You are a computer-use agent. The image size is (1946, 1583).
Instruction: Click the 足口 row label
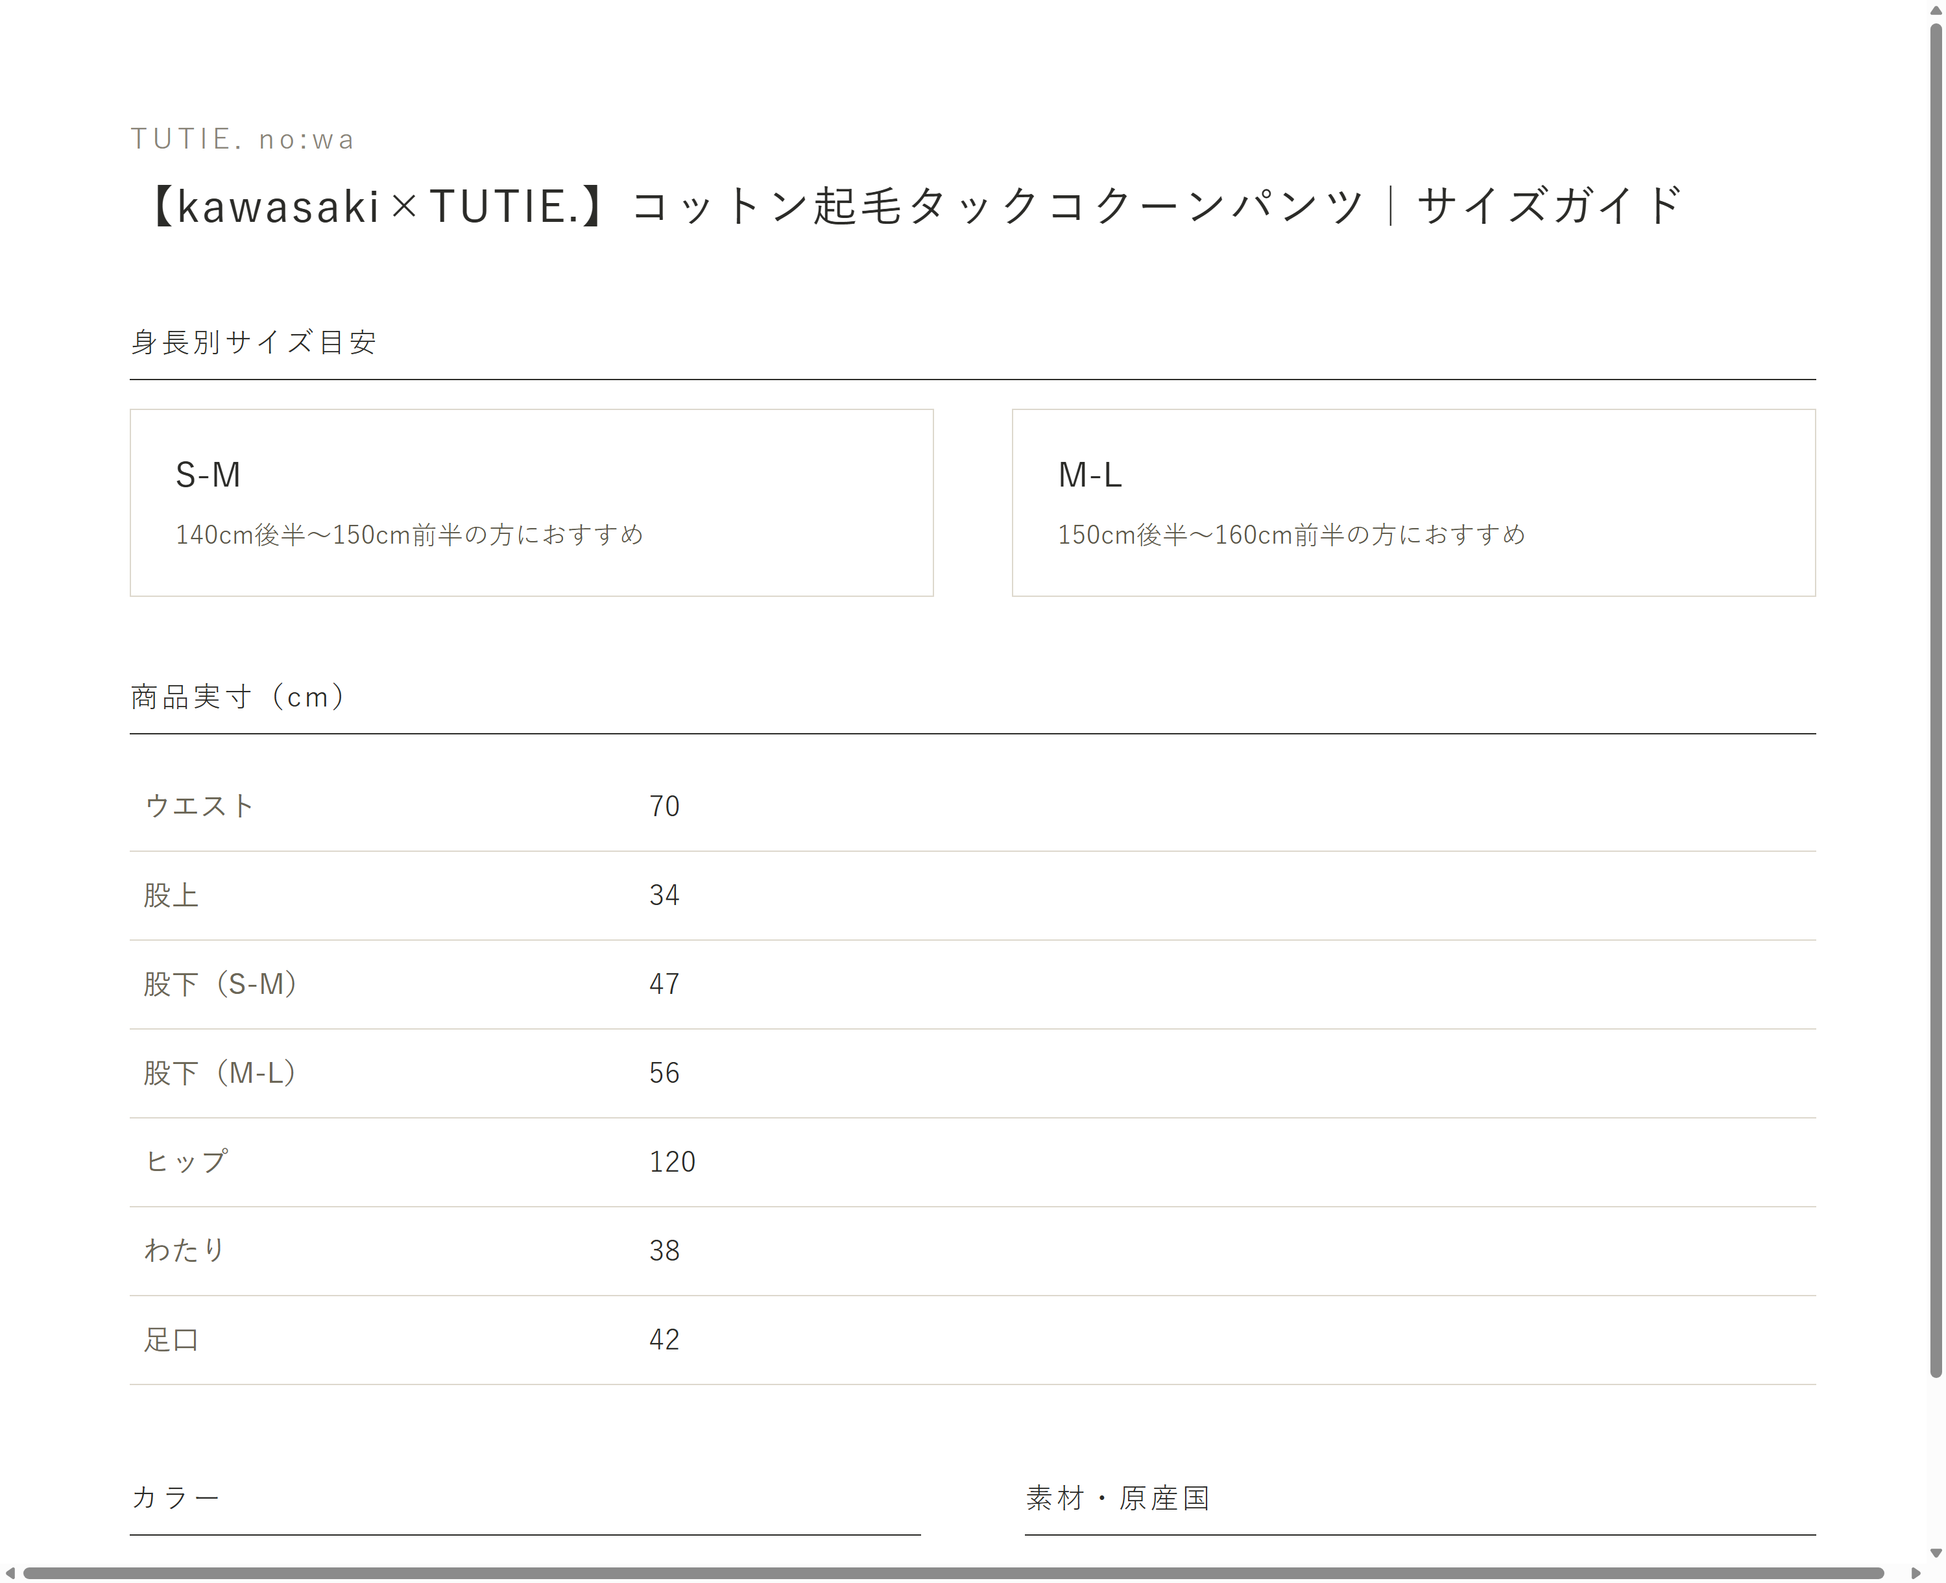click(171, 1339)
